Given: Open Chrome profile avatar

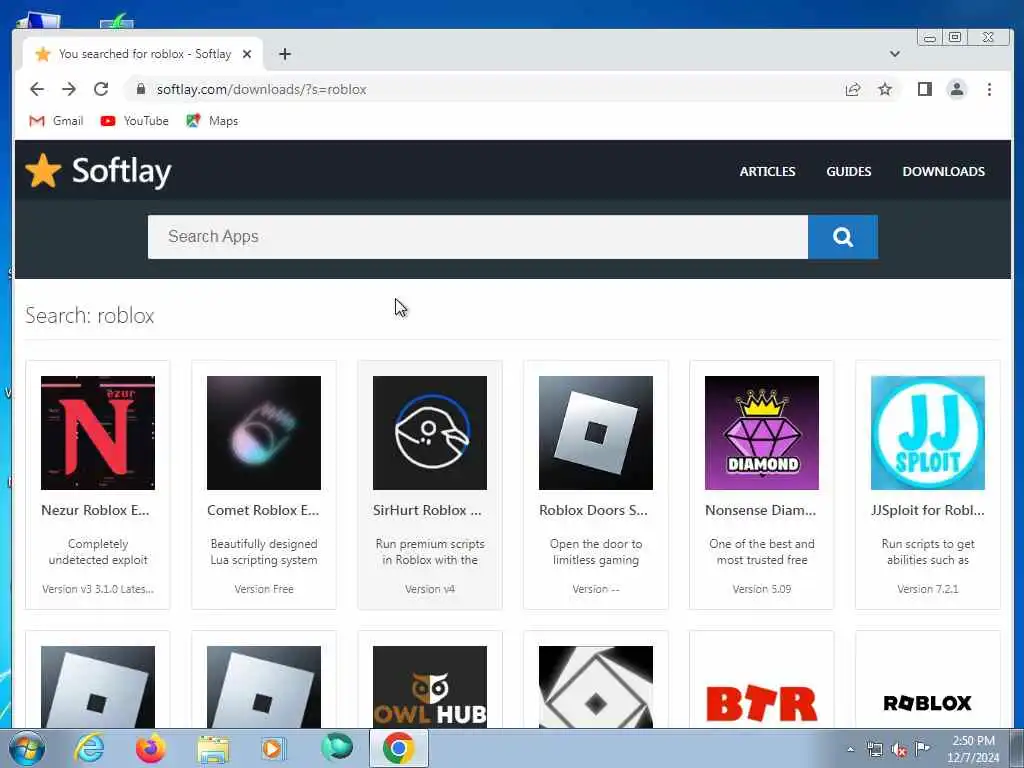Looking at the screenshot, I should pyautogui.click(x=957, y=89).
